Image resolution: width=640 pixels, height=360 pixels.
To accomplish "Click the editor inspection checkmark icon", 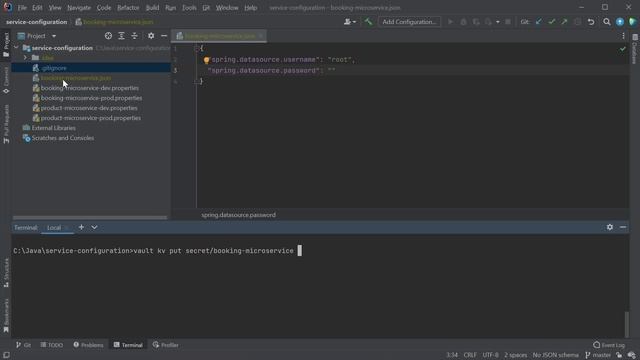I will 622,49.
